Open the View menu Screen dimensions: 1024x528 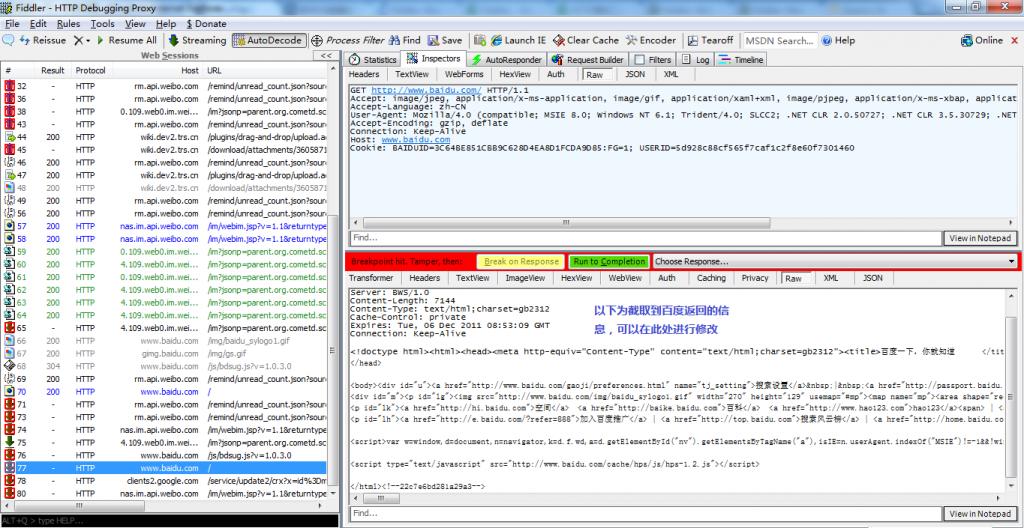click(135, 24)
